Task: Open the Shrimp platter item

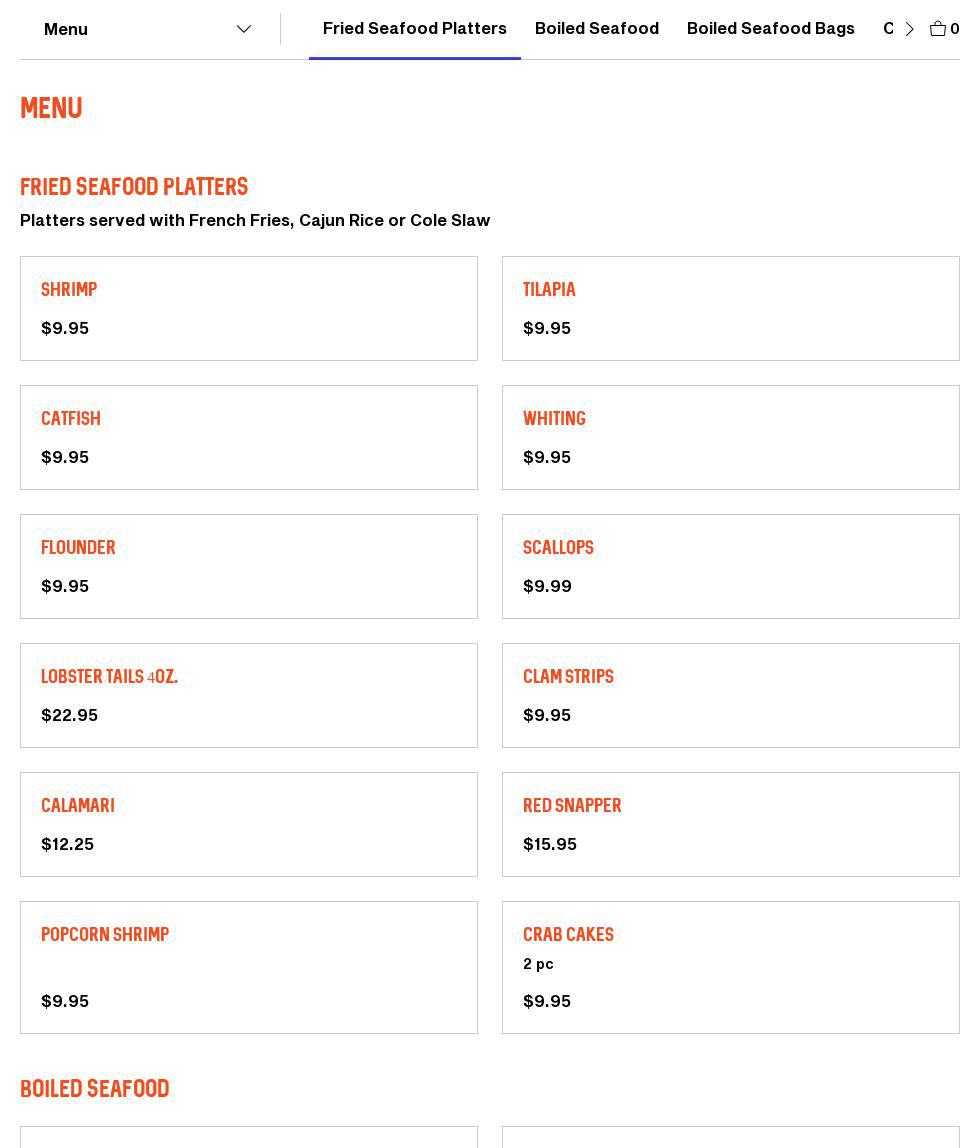Action: tap(248, 308)
